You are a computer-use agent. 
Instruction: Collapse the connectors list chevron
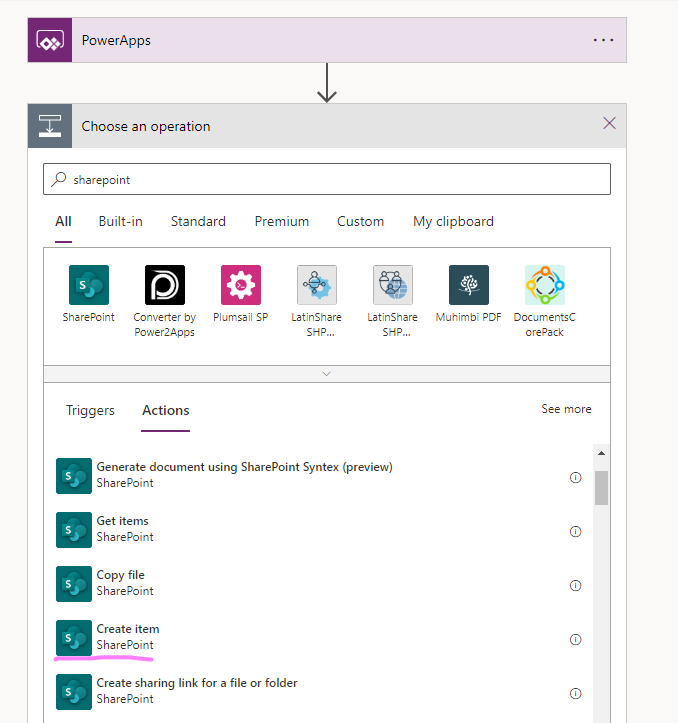pos(326,373)
